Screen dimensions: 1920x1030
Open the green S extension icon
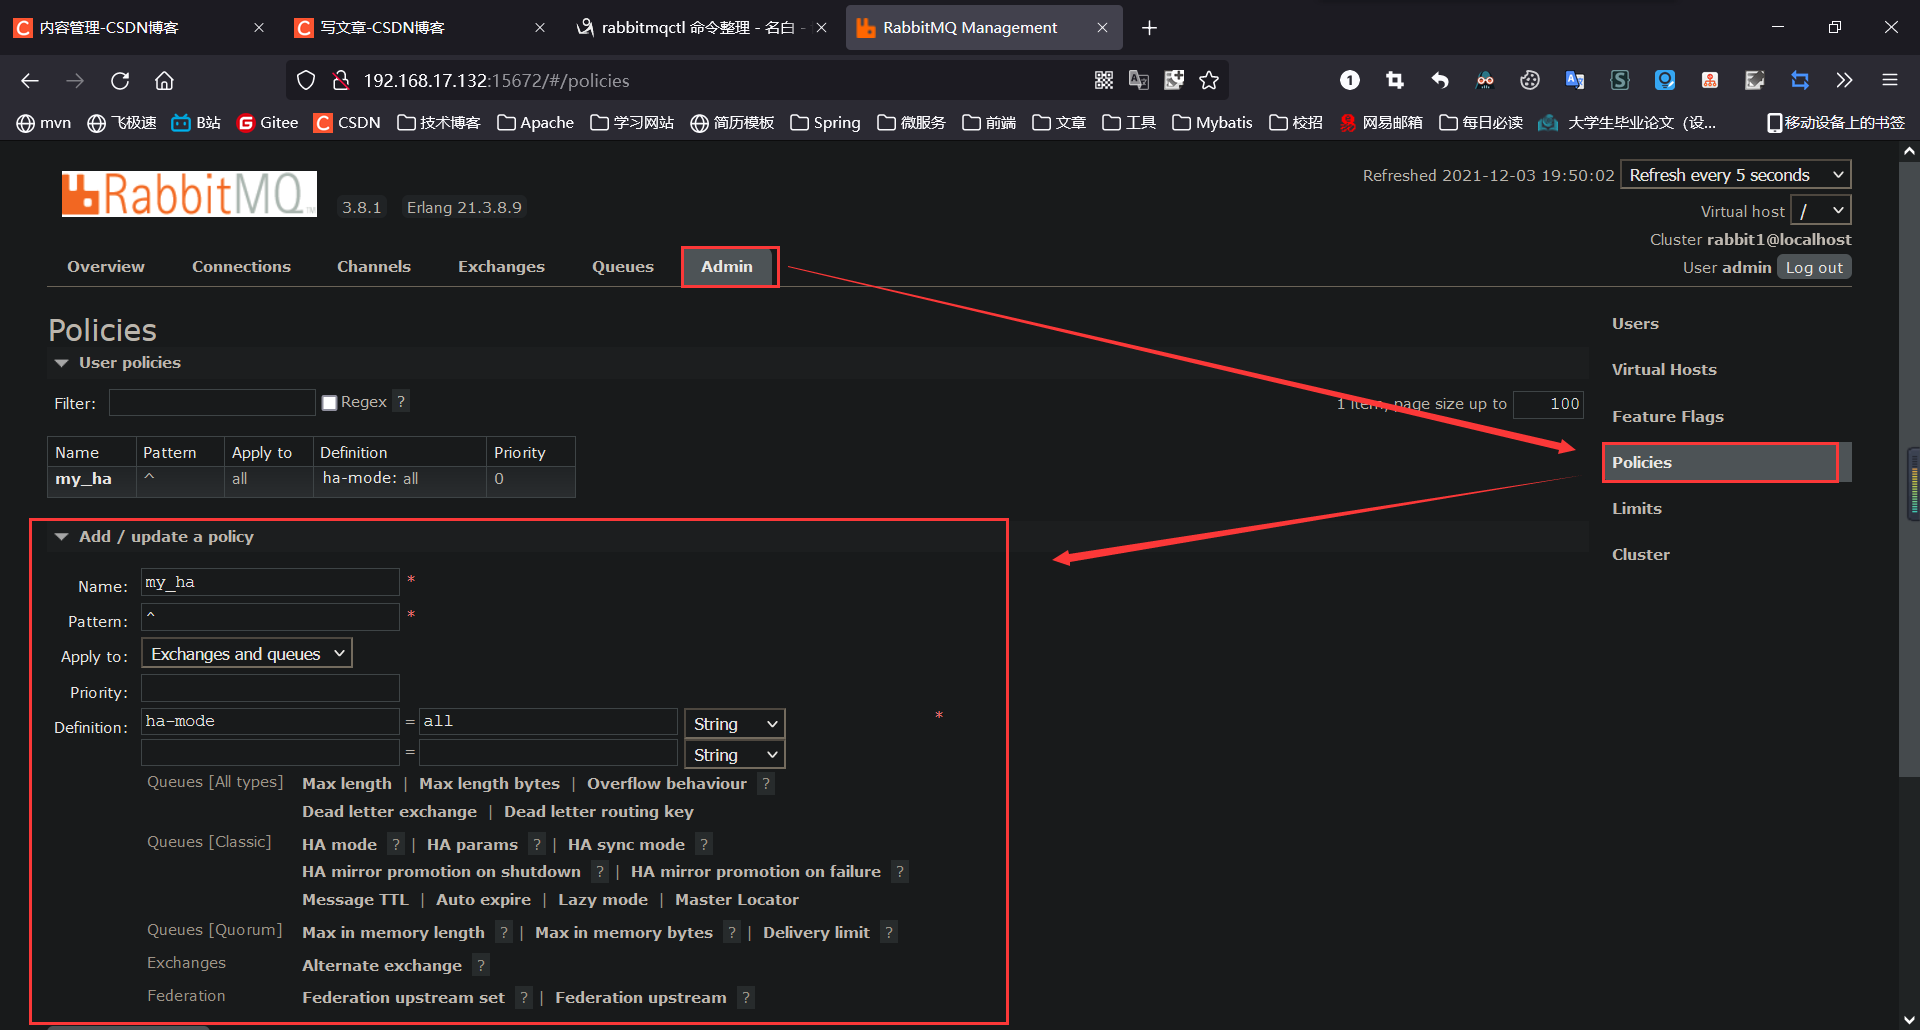[1619, 80]
